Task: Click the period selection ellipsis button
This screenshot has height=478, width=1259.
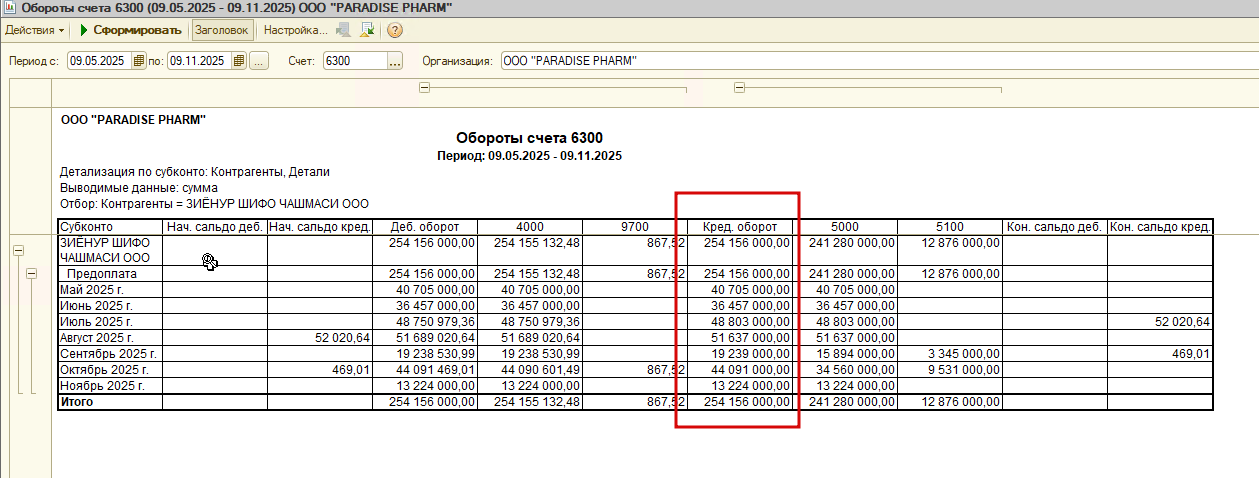Action: coord(259,61)
